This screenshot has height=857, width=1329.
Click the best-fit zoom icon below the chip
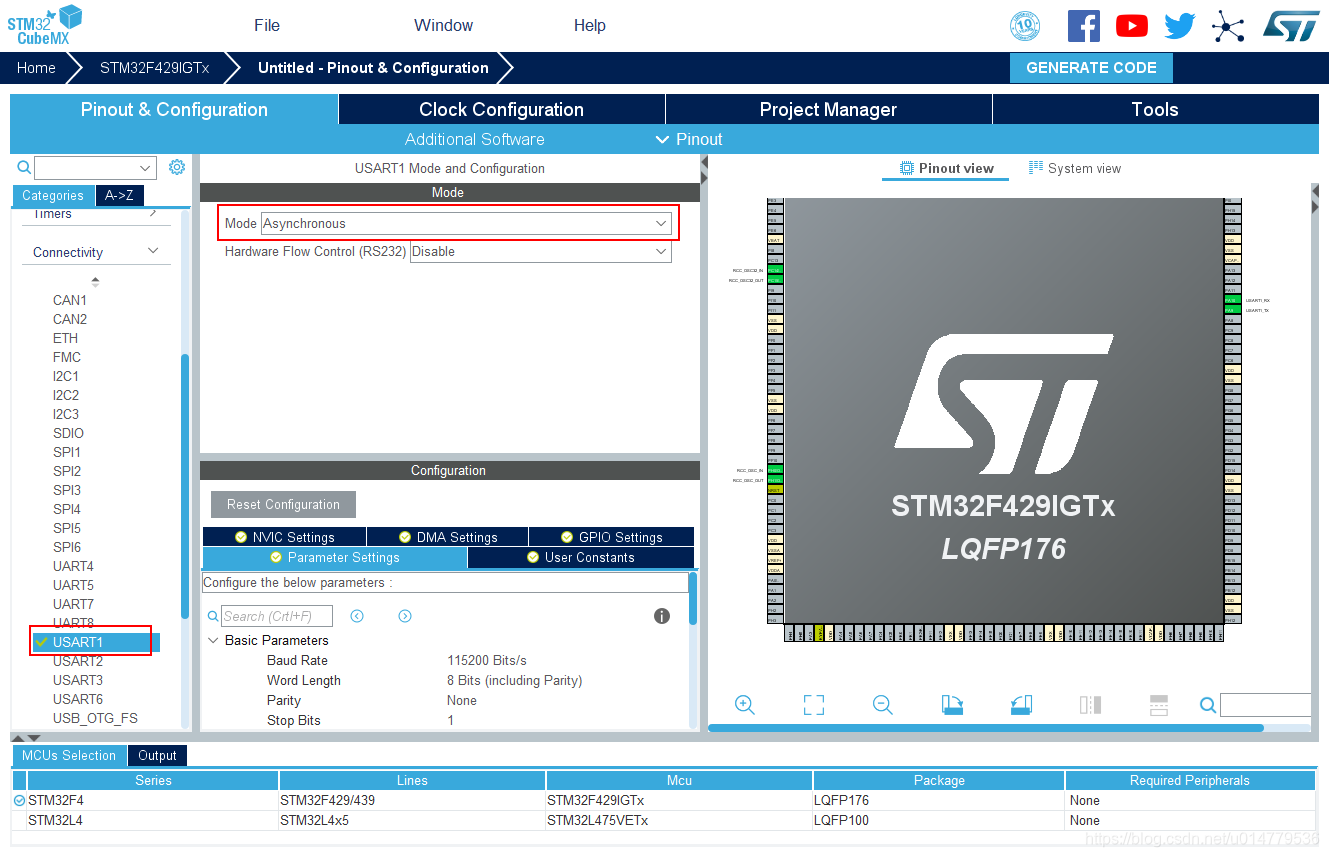point(813,705)
